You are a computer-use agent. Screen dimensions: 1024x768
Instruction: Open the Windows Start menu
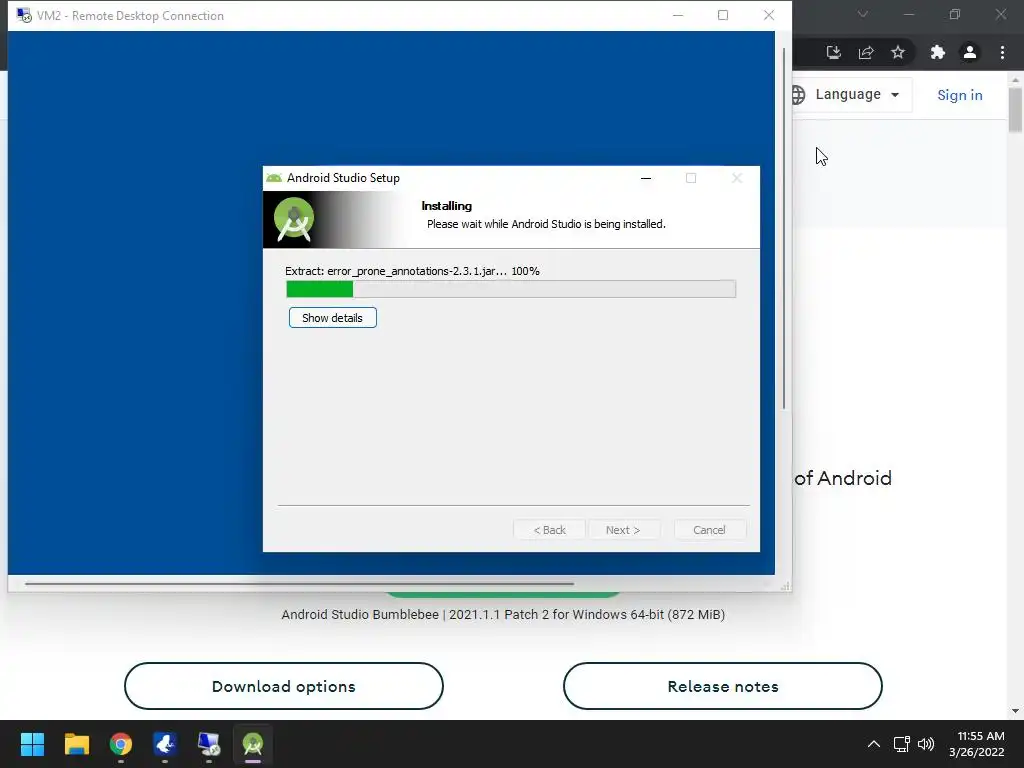(x=32, y=744)
